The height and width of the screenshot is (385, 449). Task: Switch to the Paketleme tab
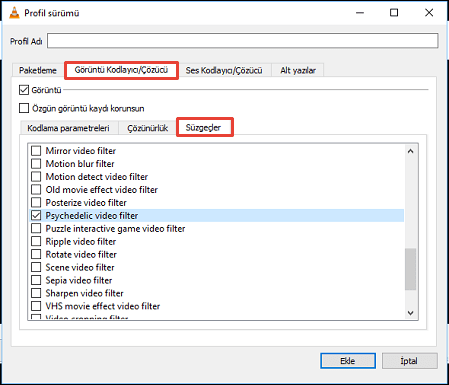tap(38, 70)
